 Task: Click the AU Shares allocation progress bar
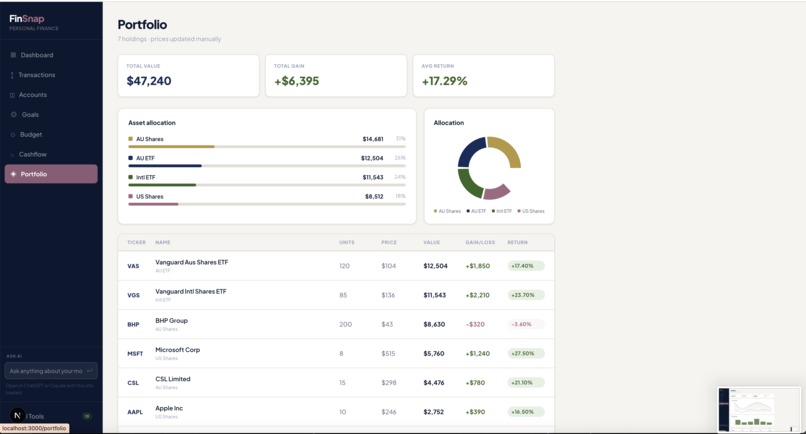tap(267, 147)
